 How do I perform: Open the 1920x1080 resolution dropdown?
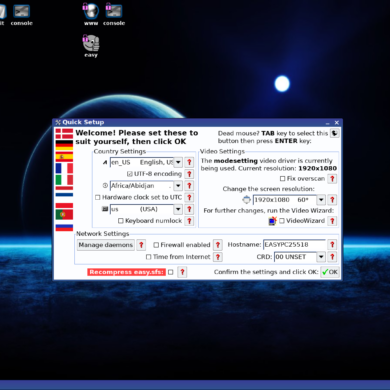click(321, 200)
